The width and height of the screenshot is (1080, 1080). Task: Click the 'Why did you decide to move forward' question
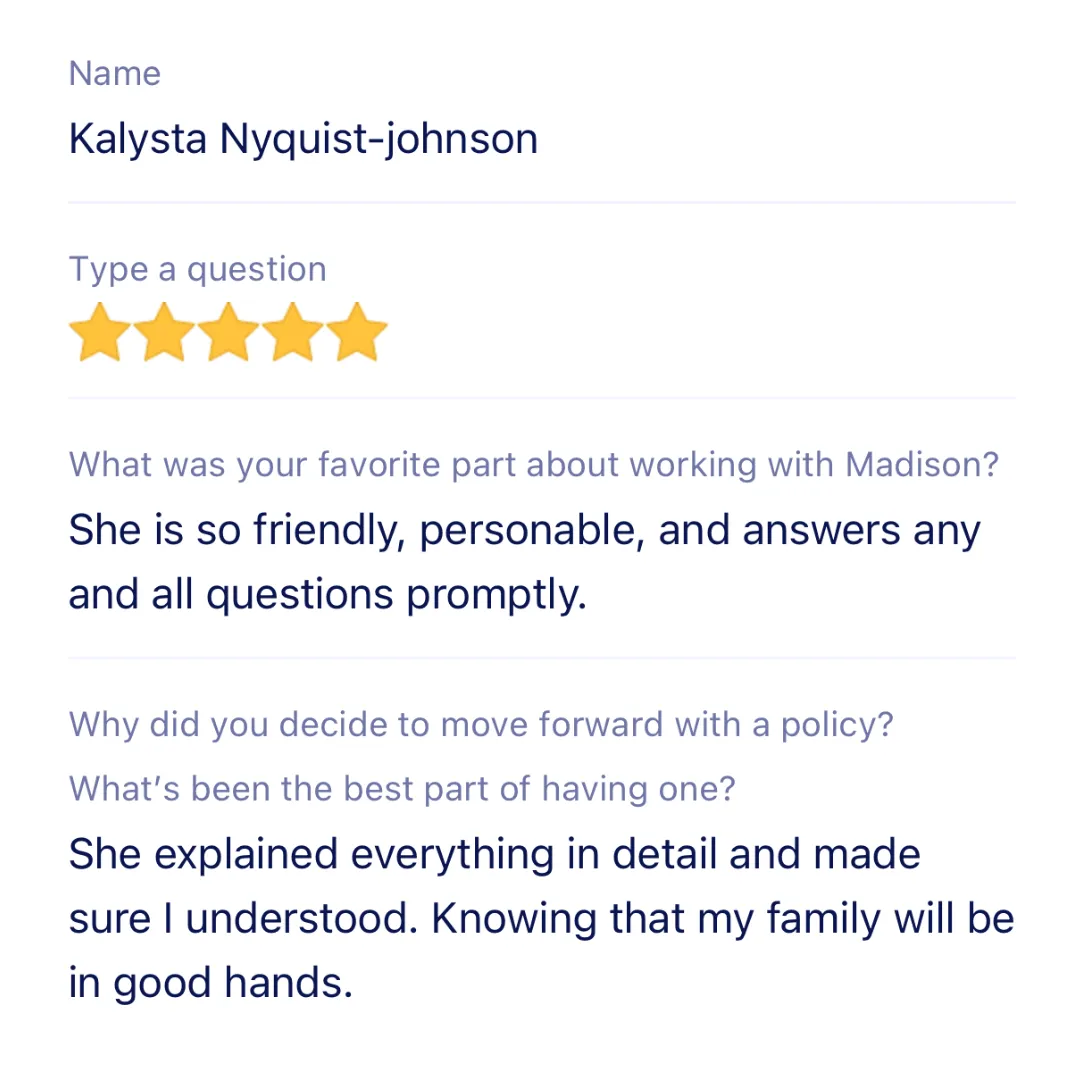(x=481, y=725)
